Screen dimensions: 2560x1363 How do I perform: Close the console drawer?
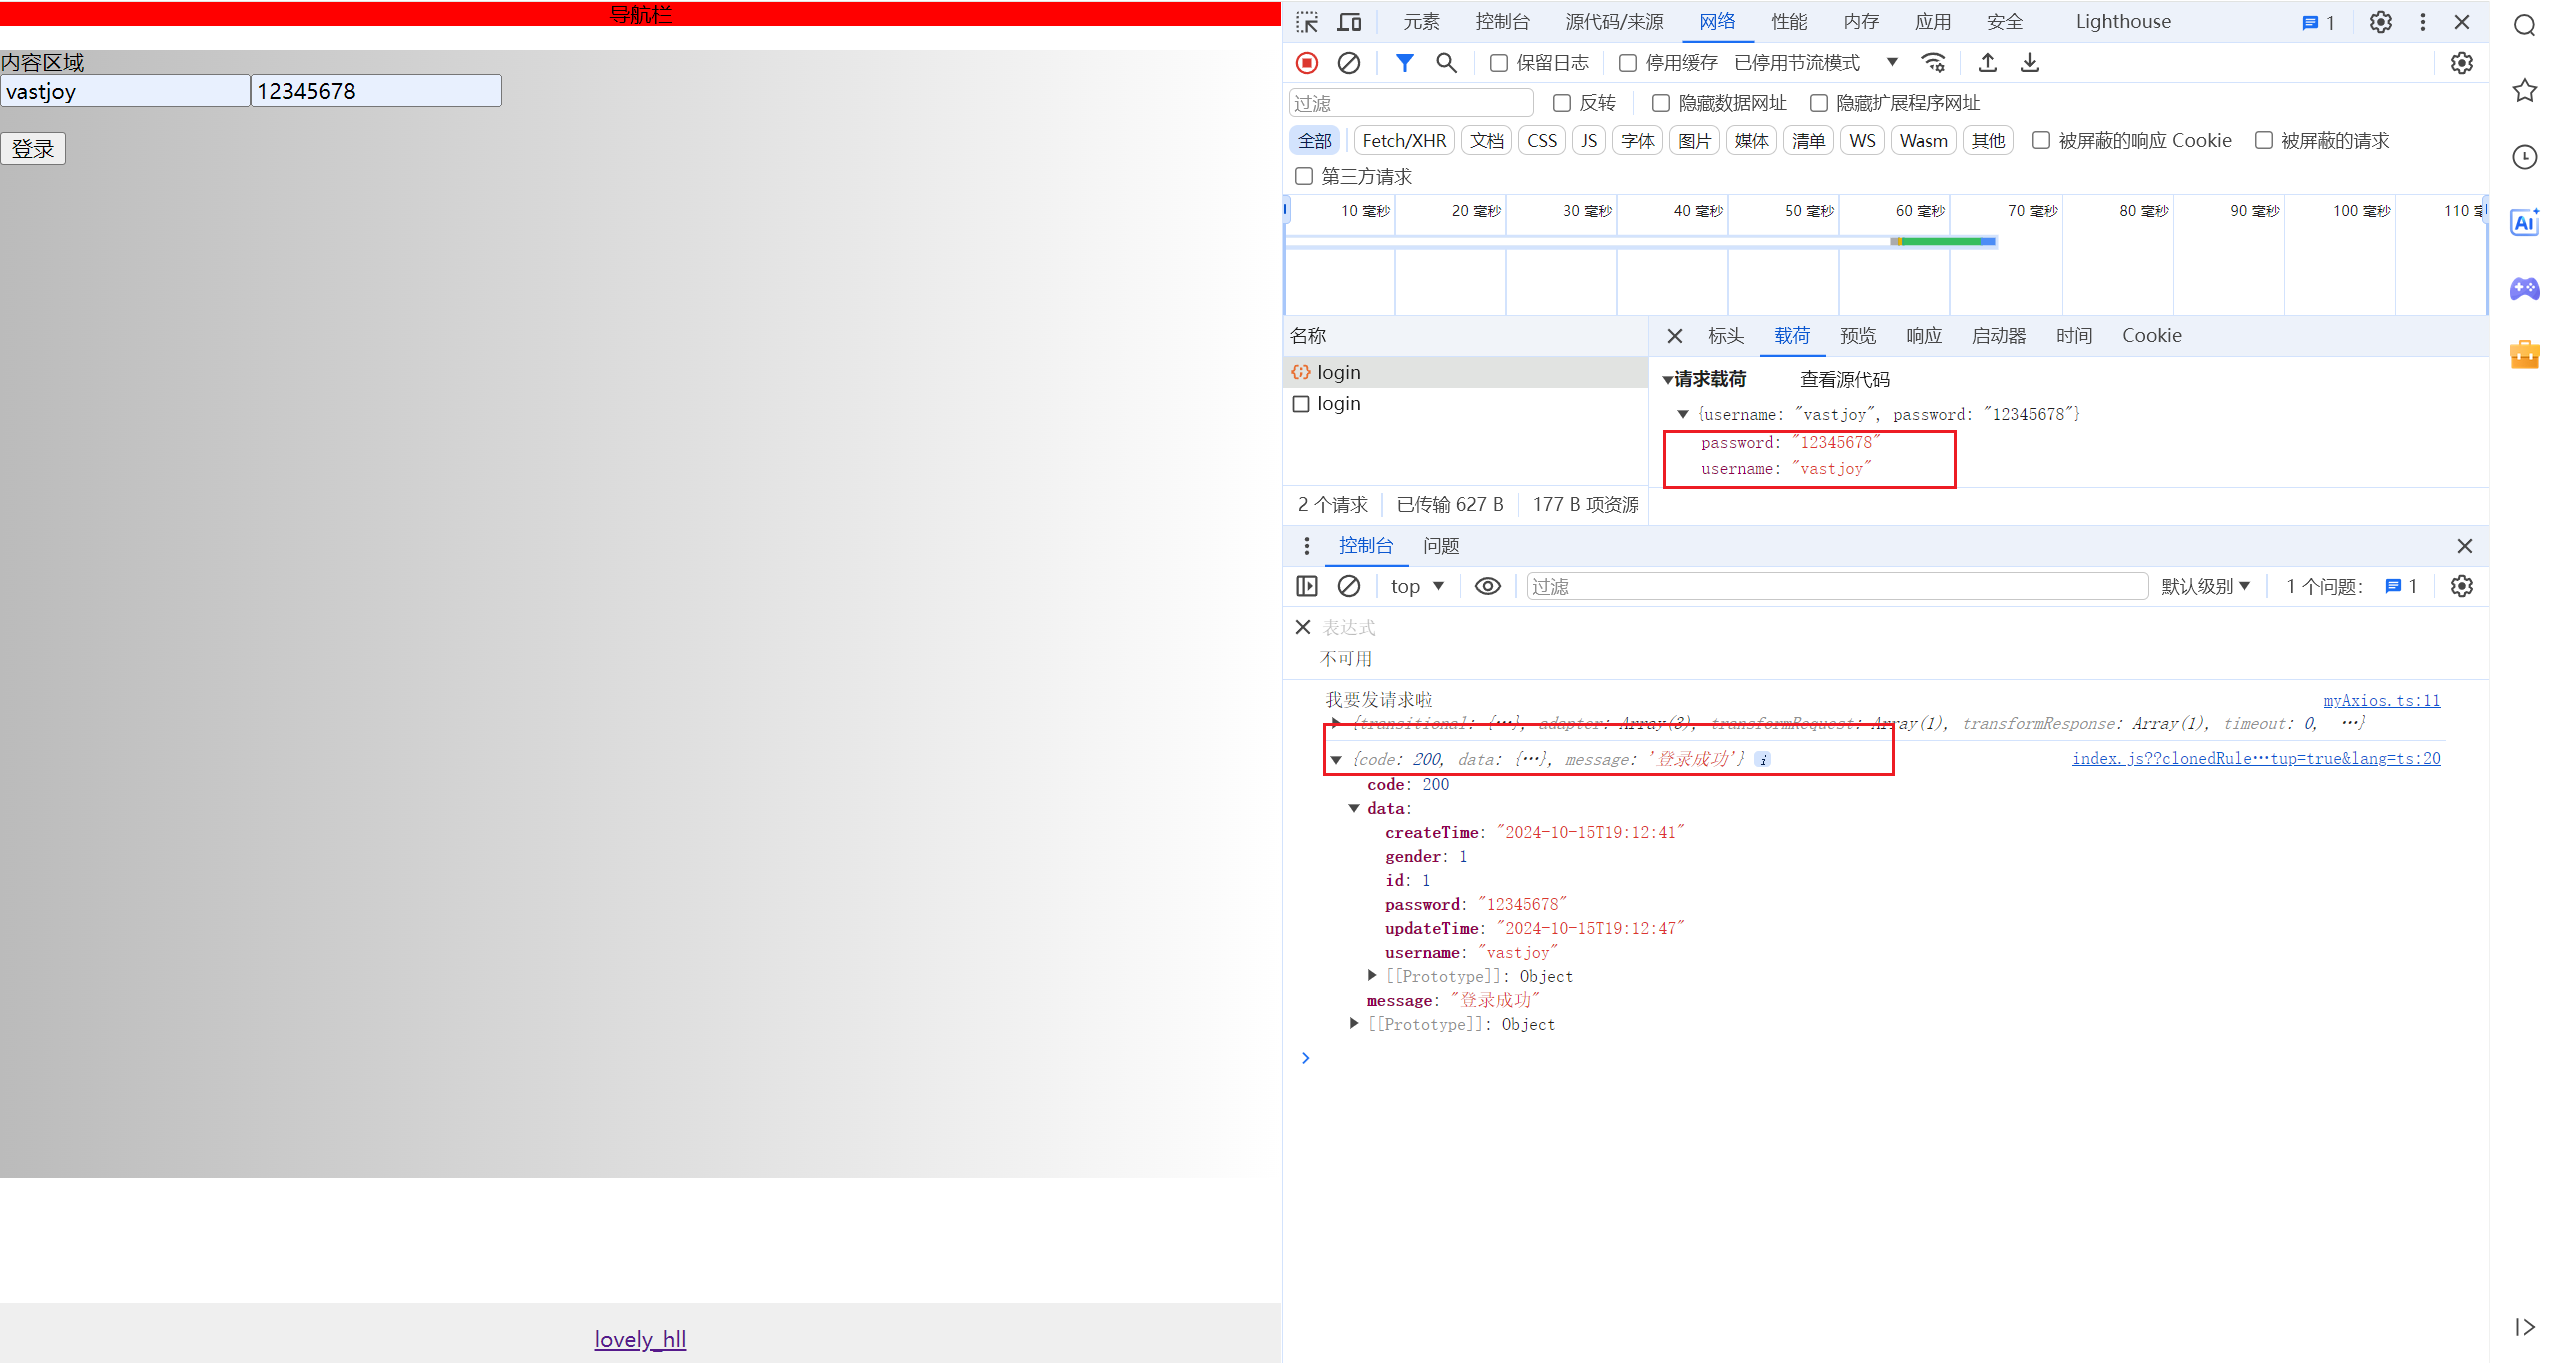[2465, 546]
